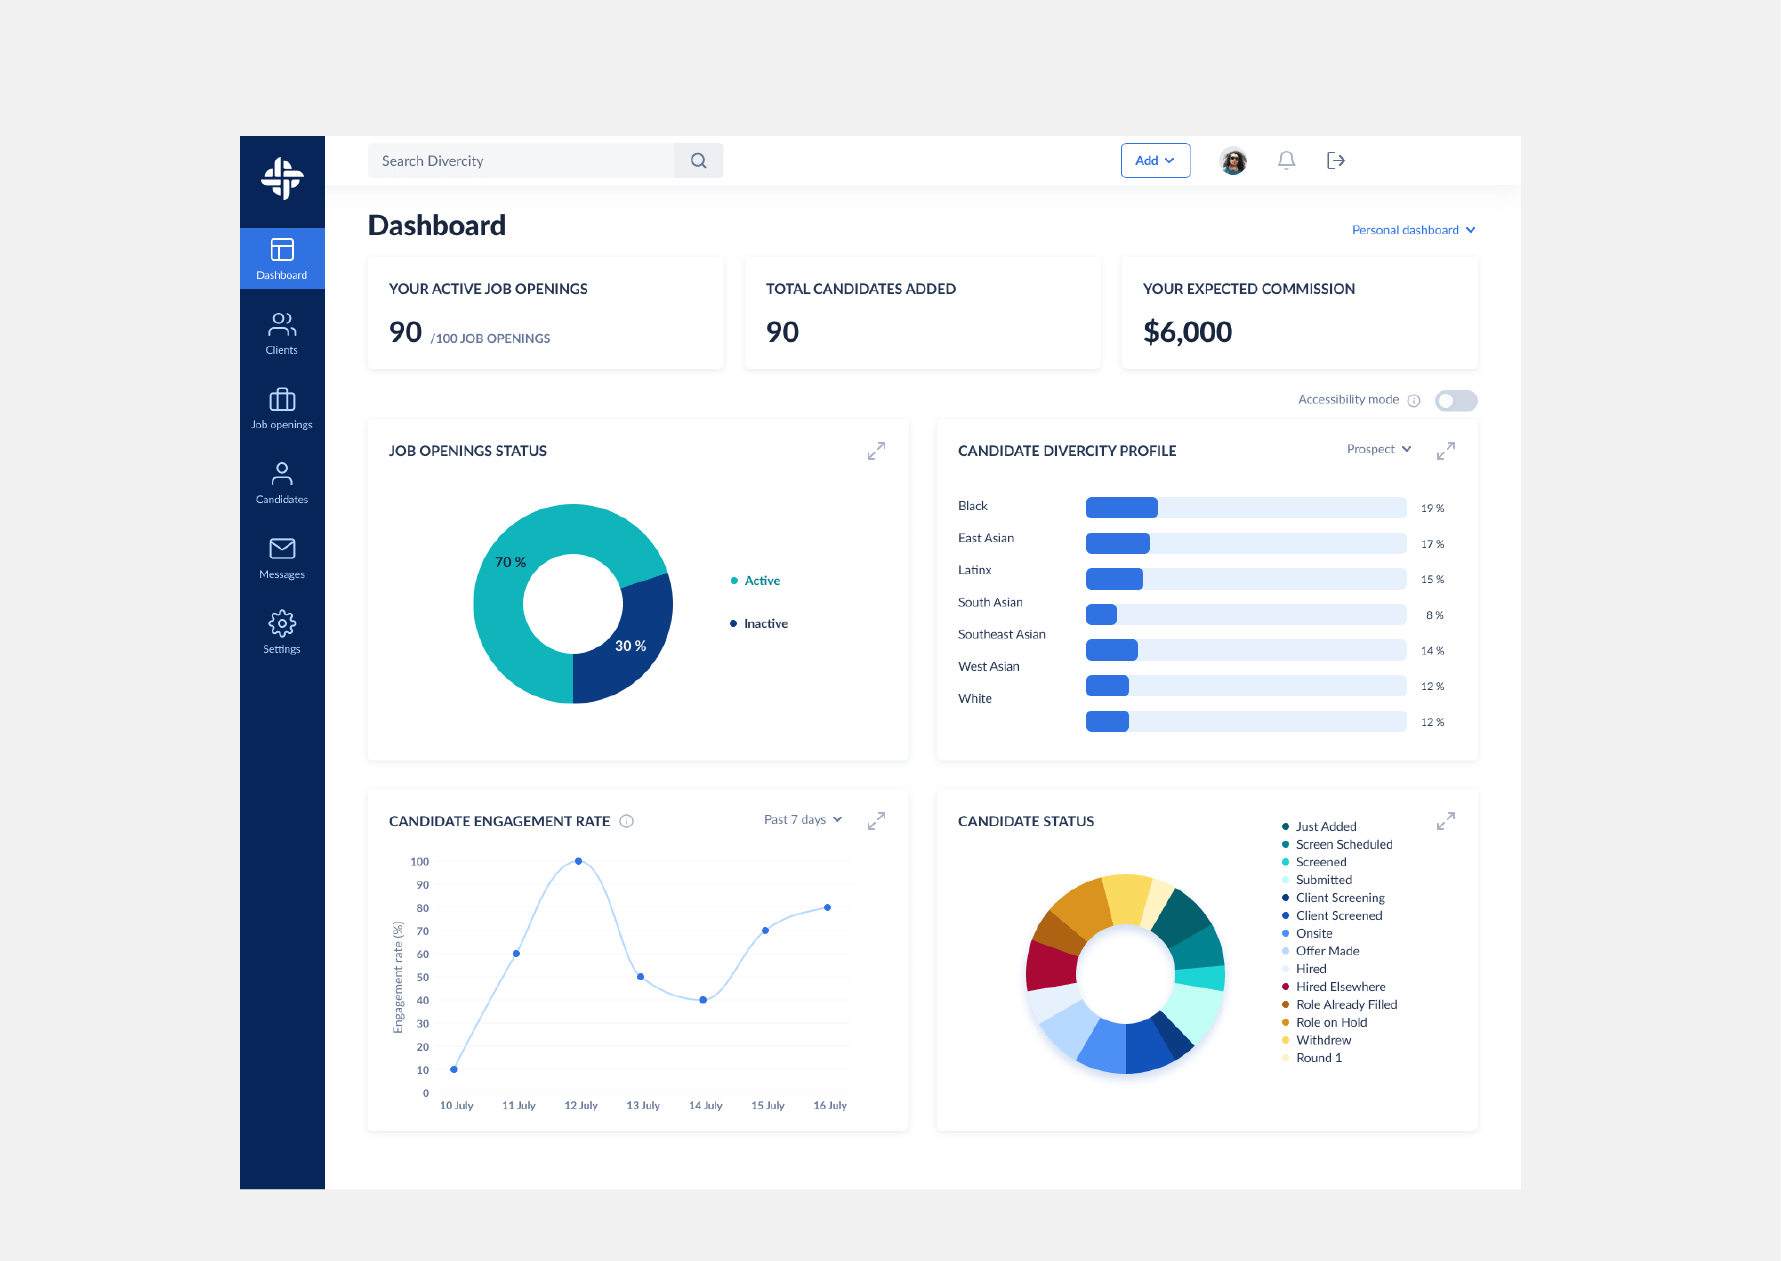Click the 15 July data point

tap(766, 931)
